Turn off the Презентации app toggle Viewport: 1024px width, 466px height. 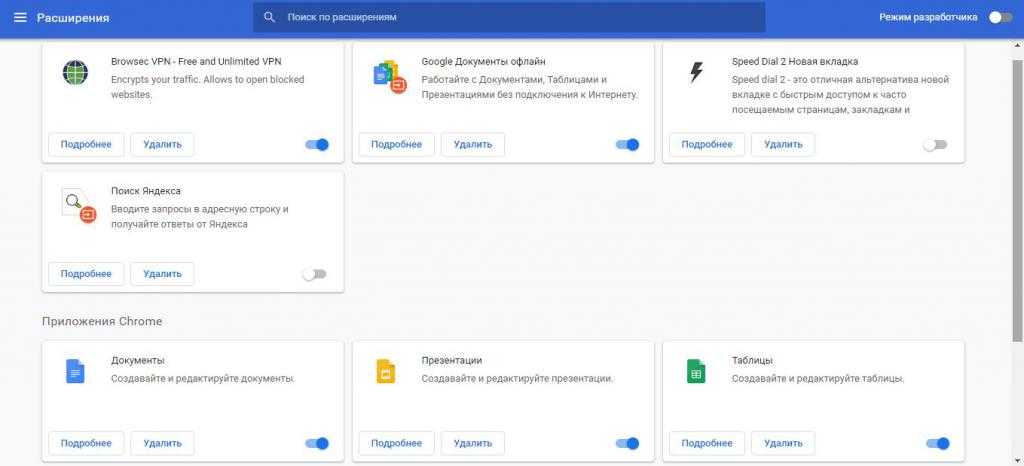pyautogui.click(x=628, y=444)
